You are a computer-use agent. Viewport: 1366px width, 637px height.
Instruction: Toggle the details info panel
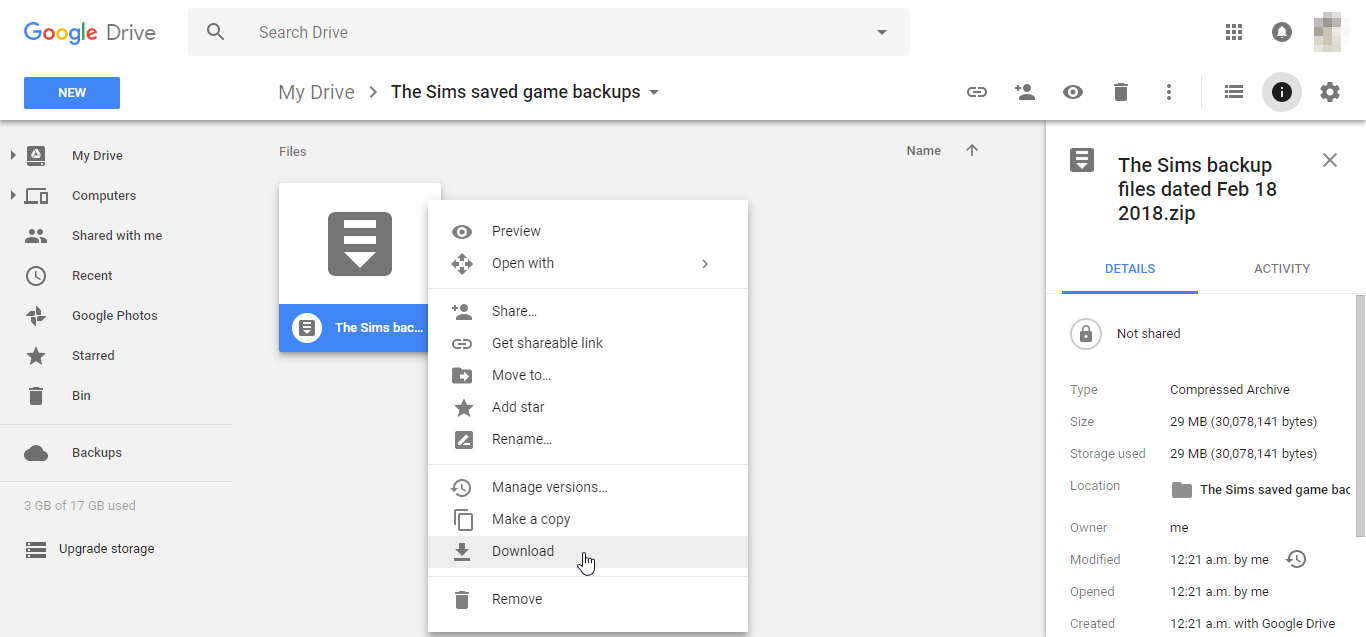pyautogui.click(x=1282, y=92)
